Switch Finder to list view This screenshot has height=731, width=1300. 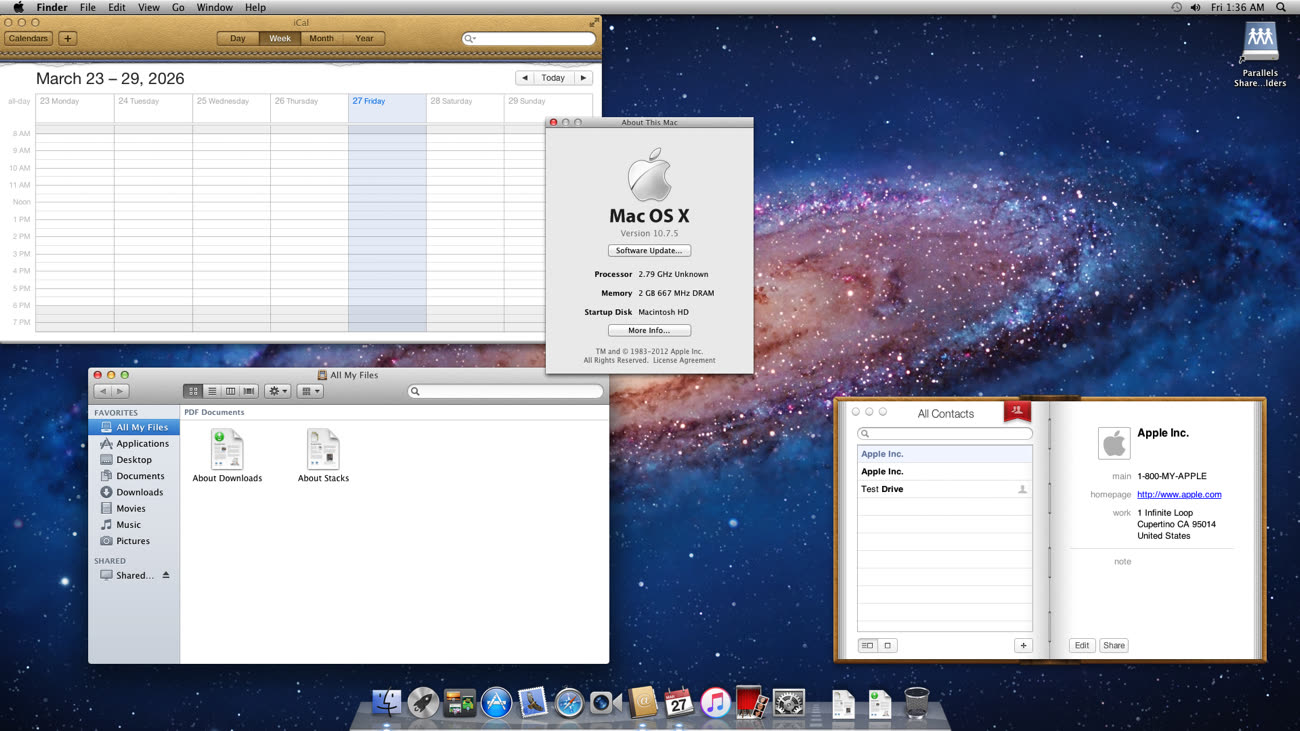coord(212,391)
